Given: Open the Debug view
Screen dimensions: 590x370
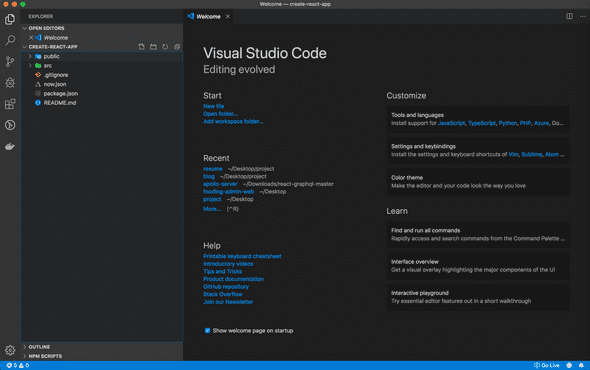Looking at the screenshot, I should point(10,83).
